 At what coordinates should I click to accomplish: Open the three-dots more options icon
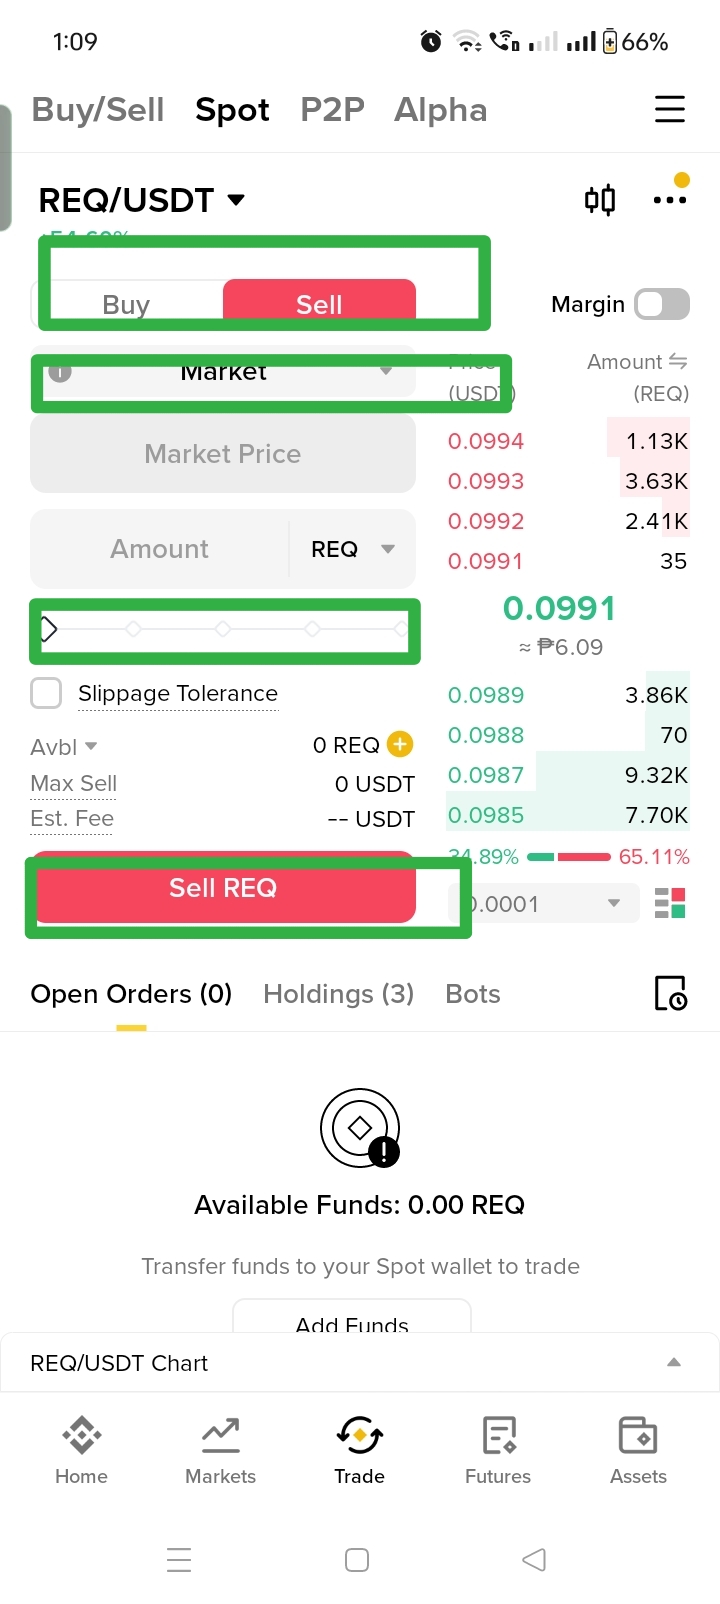pyautogui.click(x=670, y=200)
